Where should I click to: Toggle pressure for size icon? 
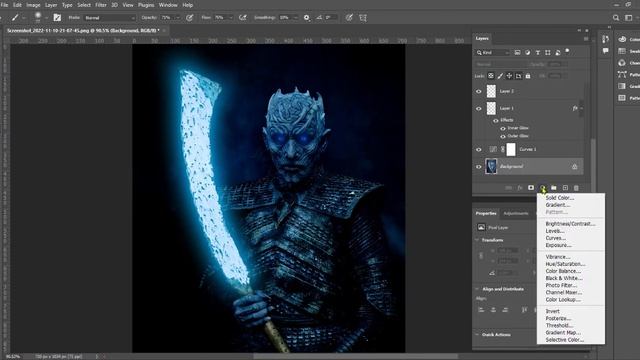[349, 18]
